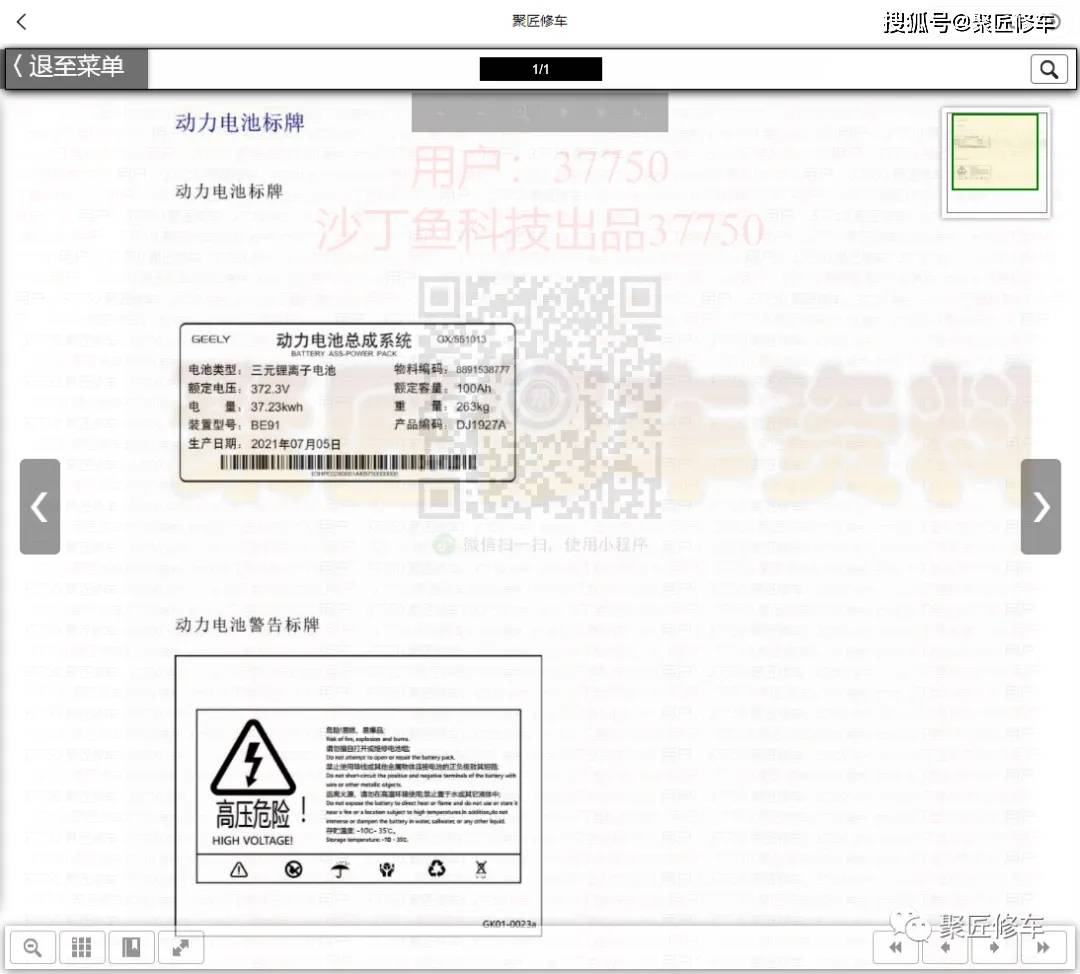Image resolution: width=1080 pixels, height=974 pixels.
Task: Click the blue 动力电池标牌 page heading
Action: point(240,123)
